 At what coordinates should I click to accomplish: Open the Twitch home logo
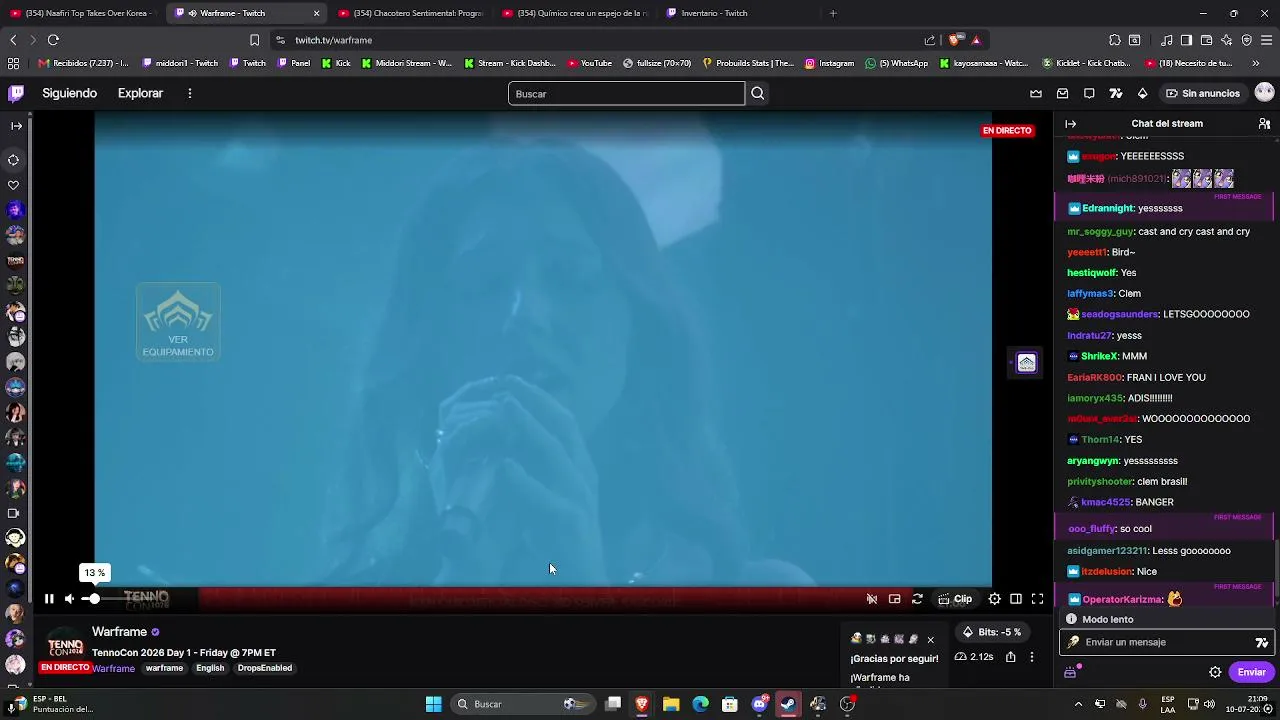click(16, 93)
